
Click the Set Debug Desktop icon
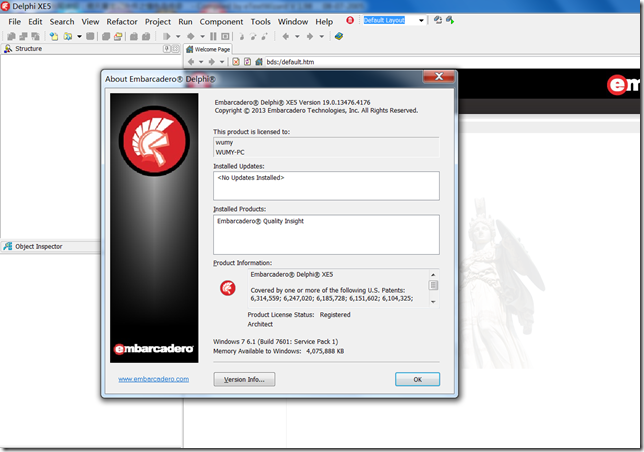(x=450, y=20)
